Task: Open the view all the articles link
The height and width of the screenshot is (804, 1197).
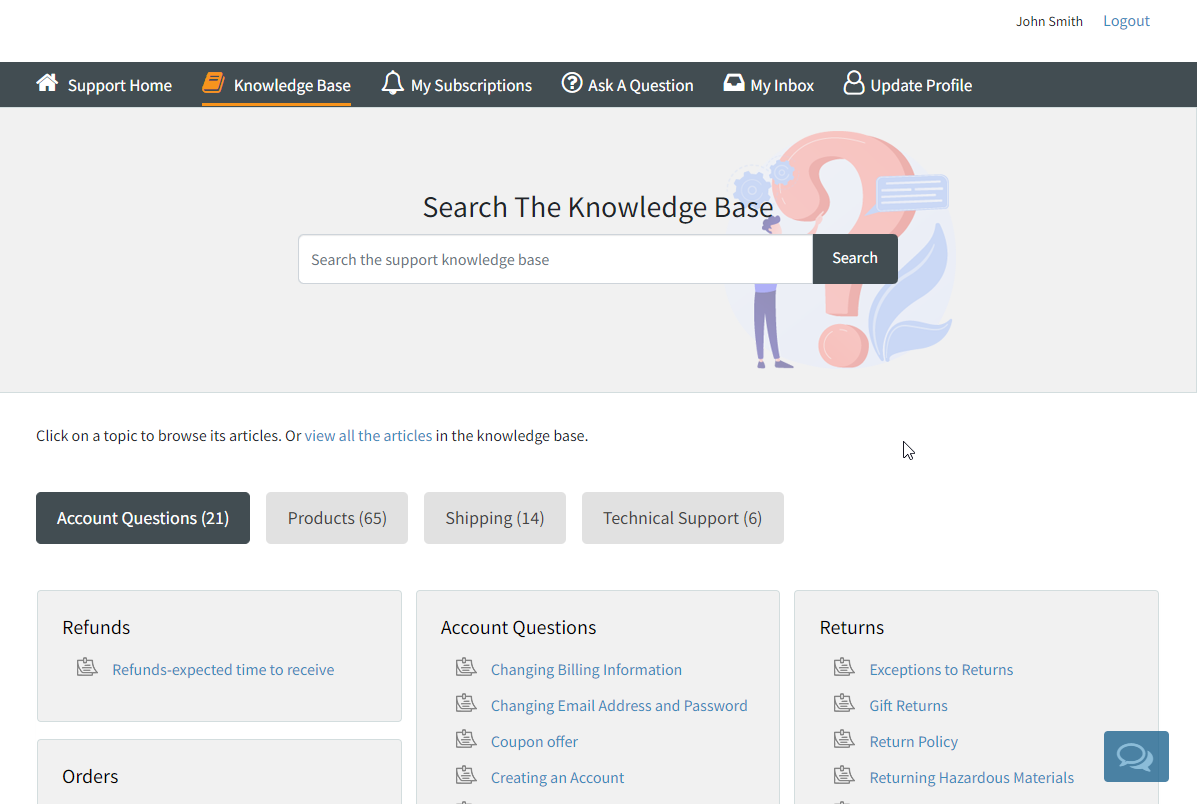Action: click(x=368, y=436)
